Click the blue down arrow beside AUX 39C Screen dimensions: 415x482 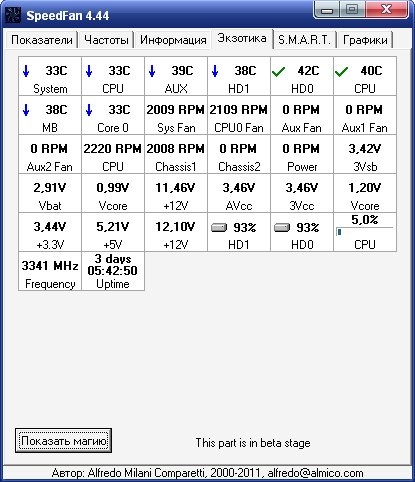tap(152, 71)
